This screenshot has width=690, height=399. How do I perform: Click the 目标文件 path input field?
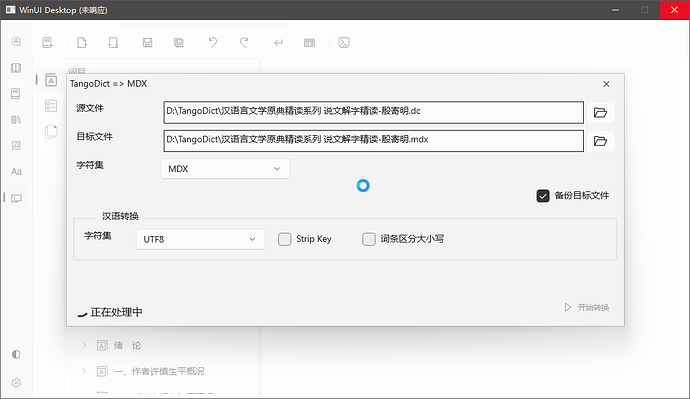[x=374, y=141]
